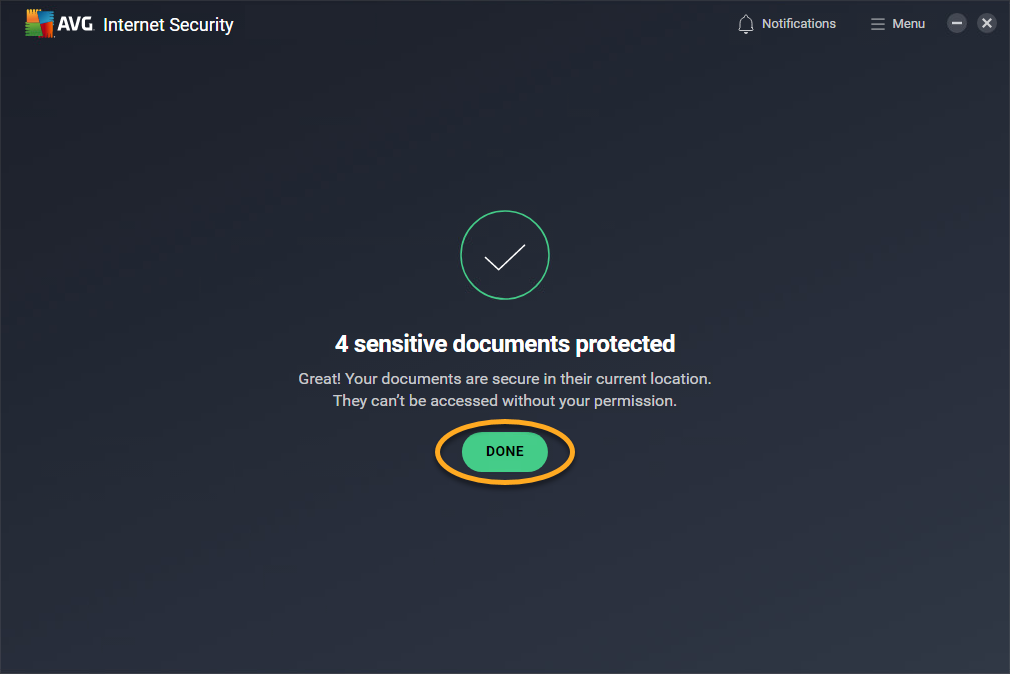Click the "4 sensitive documents protected" heading
The image size is (1010, 674).
pos(505,344)
